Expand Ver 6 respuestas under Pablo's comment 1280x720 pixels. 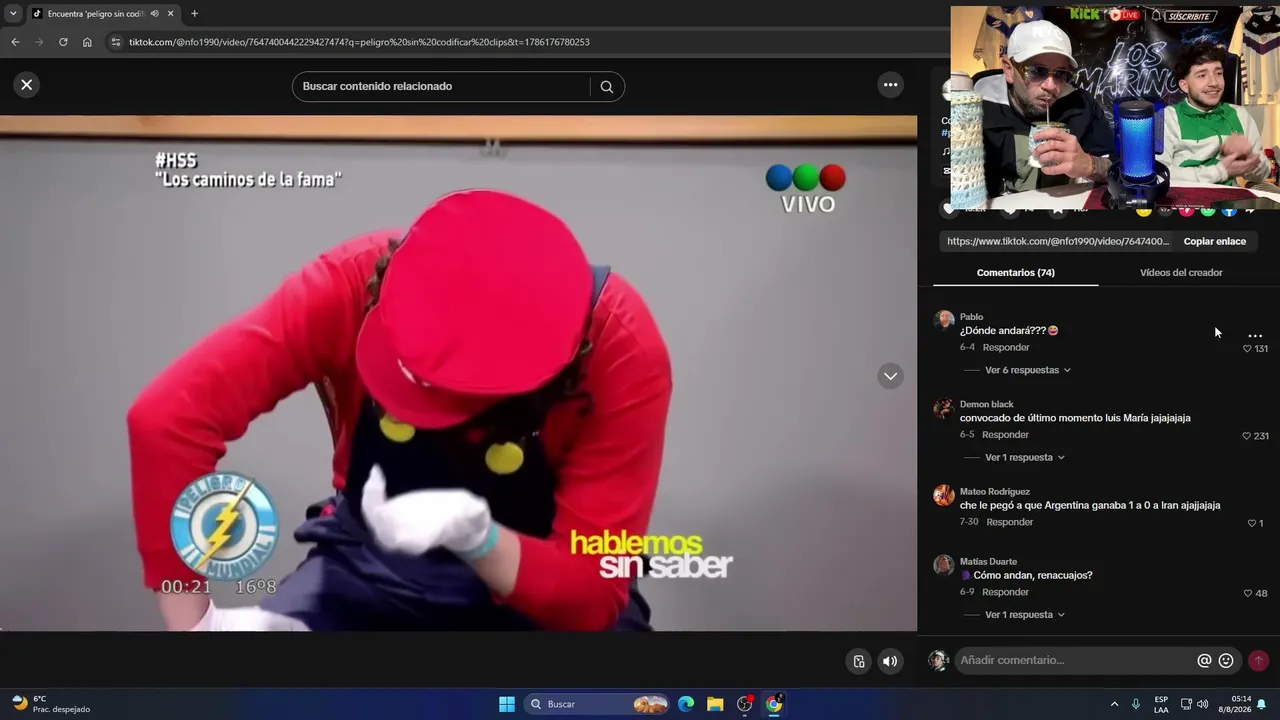pos(1027,370)
